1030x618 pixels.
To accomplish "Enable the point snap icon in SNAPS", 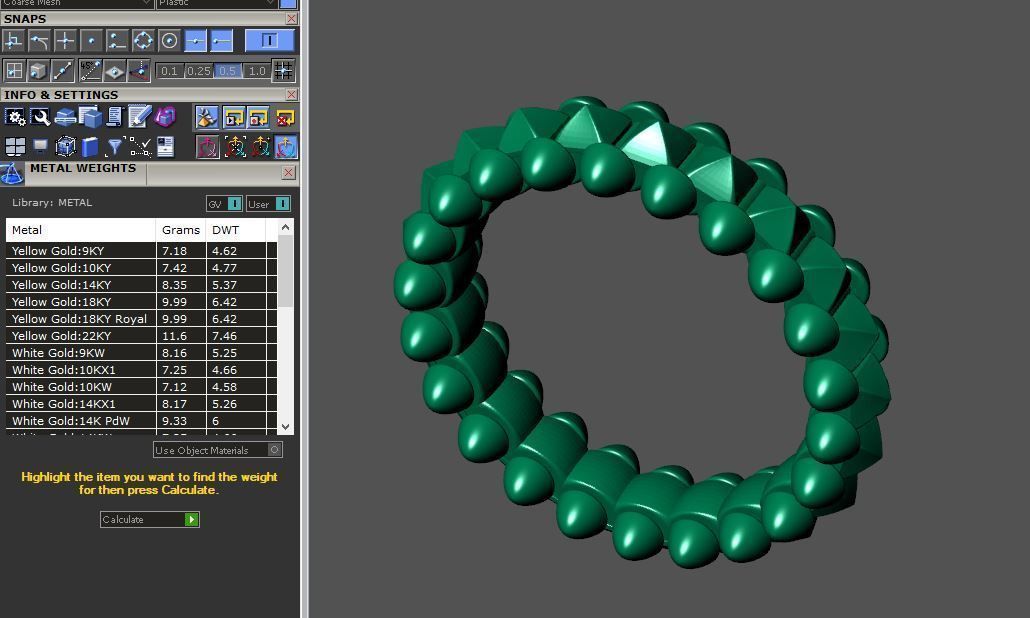I will click(92, 40).
